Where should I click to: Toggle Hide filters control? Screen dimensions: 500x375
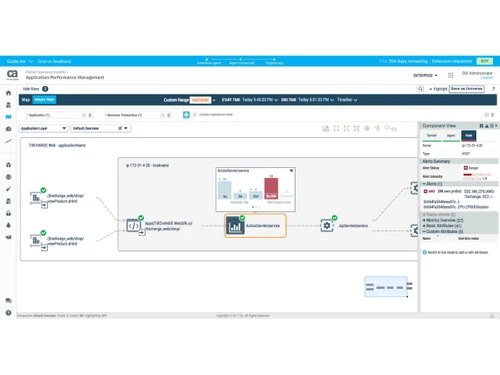click(x=31, y=89)
